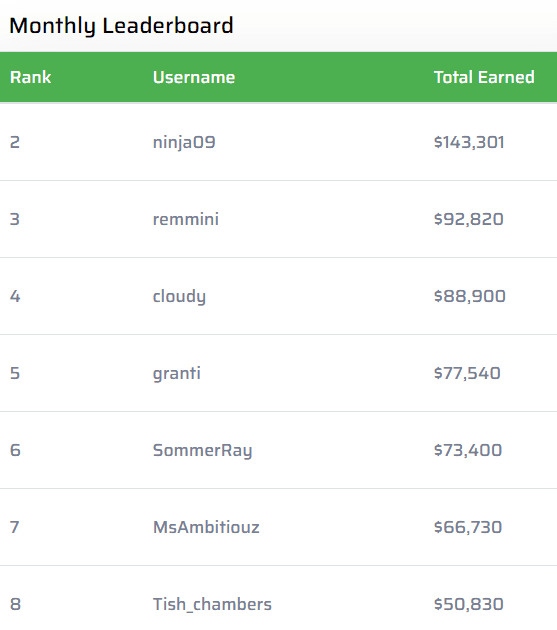Select username MsAmbitiouz

[x=206, y=527]
